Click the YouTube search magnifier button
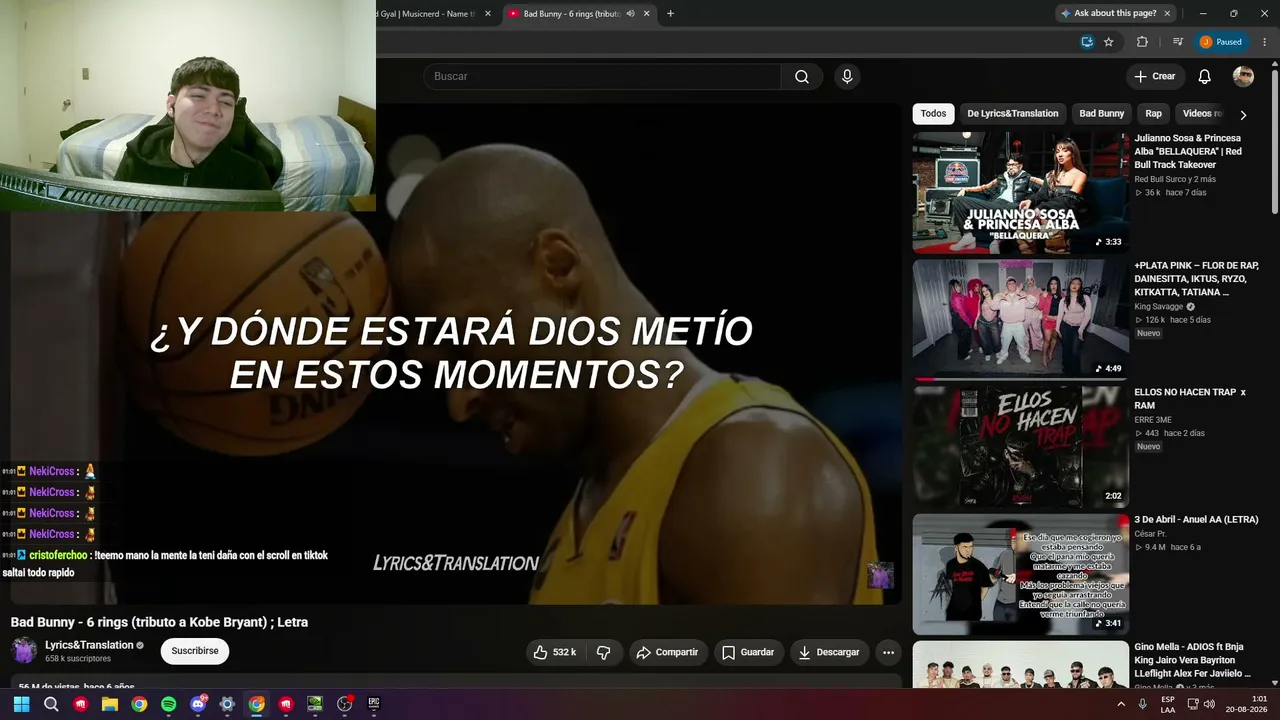 coord(802,77)
